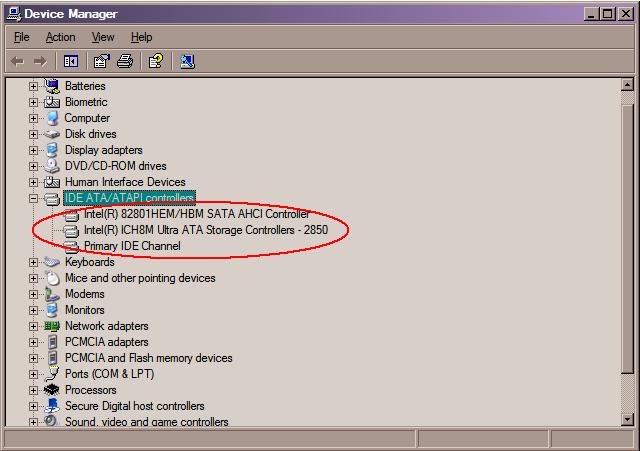Click the scrollbar down arrow
The height and width of the screenshot is (451, 640).
[x=627, y=419]
